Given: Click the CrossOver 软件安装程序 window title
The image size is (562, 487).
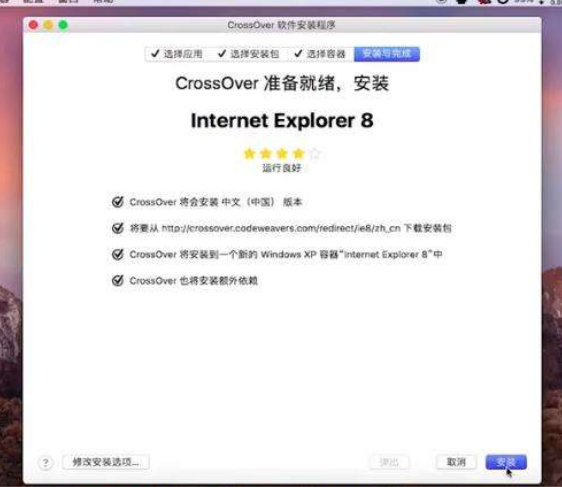Looking at the screenshot, I should pos(281,25).
